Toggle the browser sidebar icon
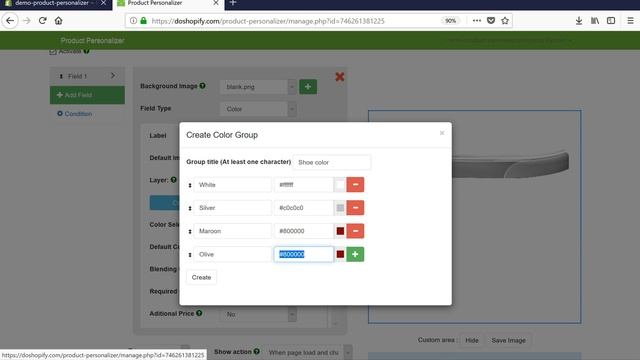Viewport: 640px width, 360px height. (611, 20)
